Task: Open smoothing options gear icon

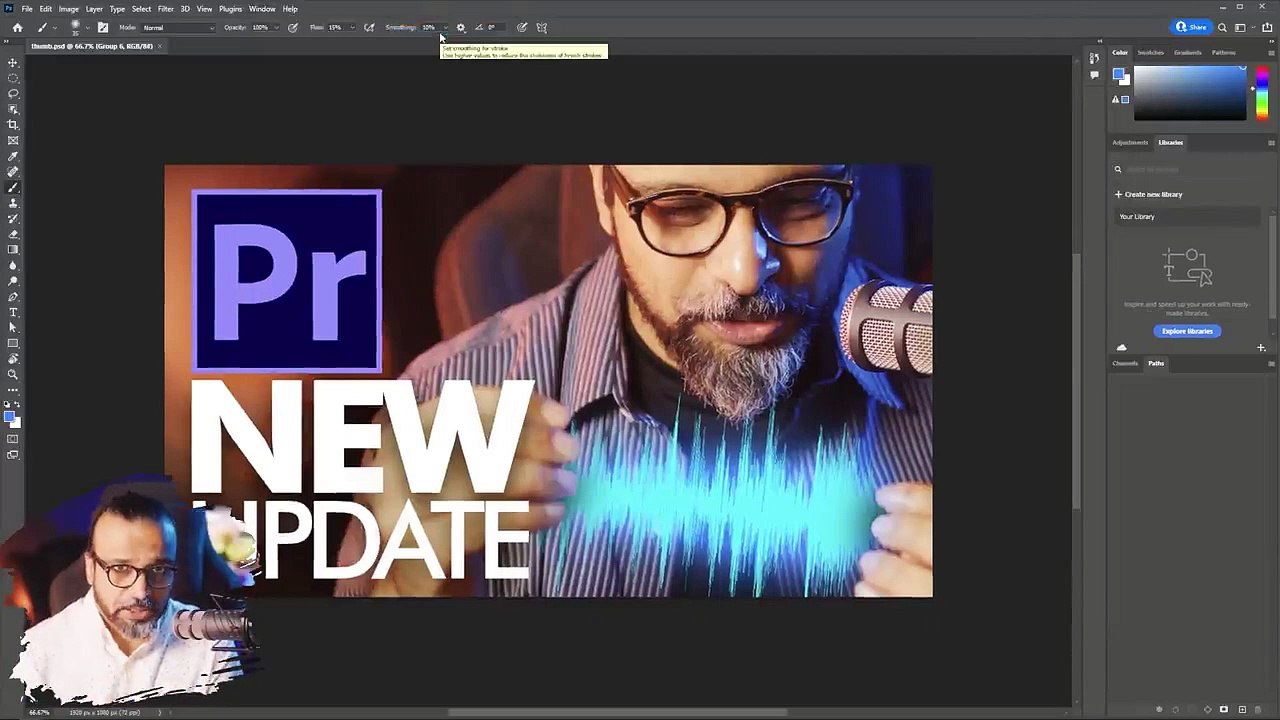Action: pos(460,27)
